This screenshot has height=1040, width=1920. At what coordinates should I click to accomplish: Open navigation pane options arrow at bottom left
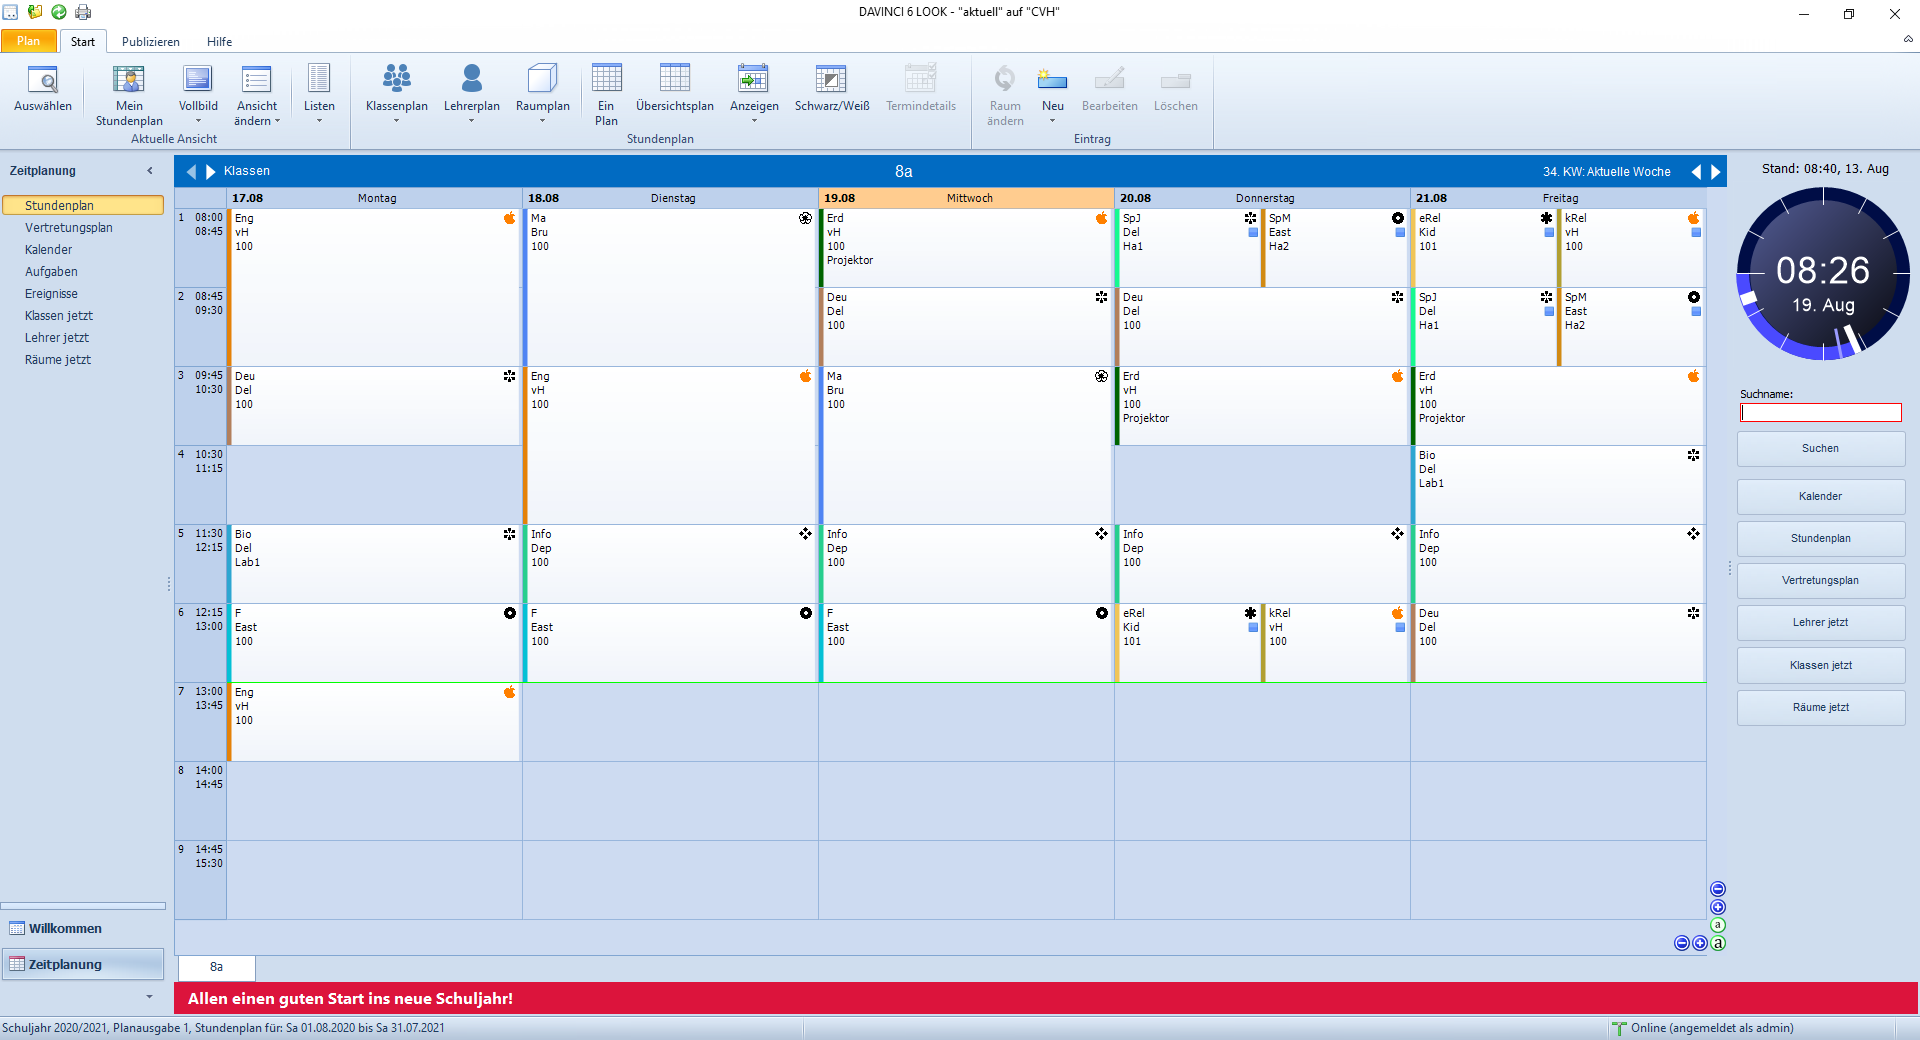click(150, 996)
